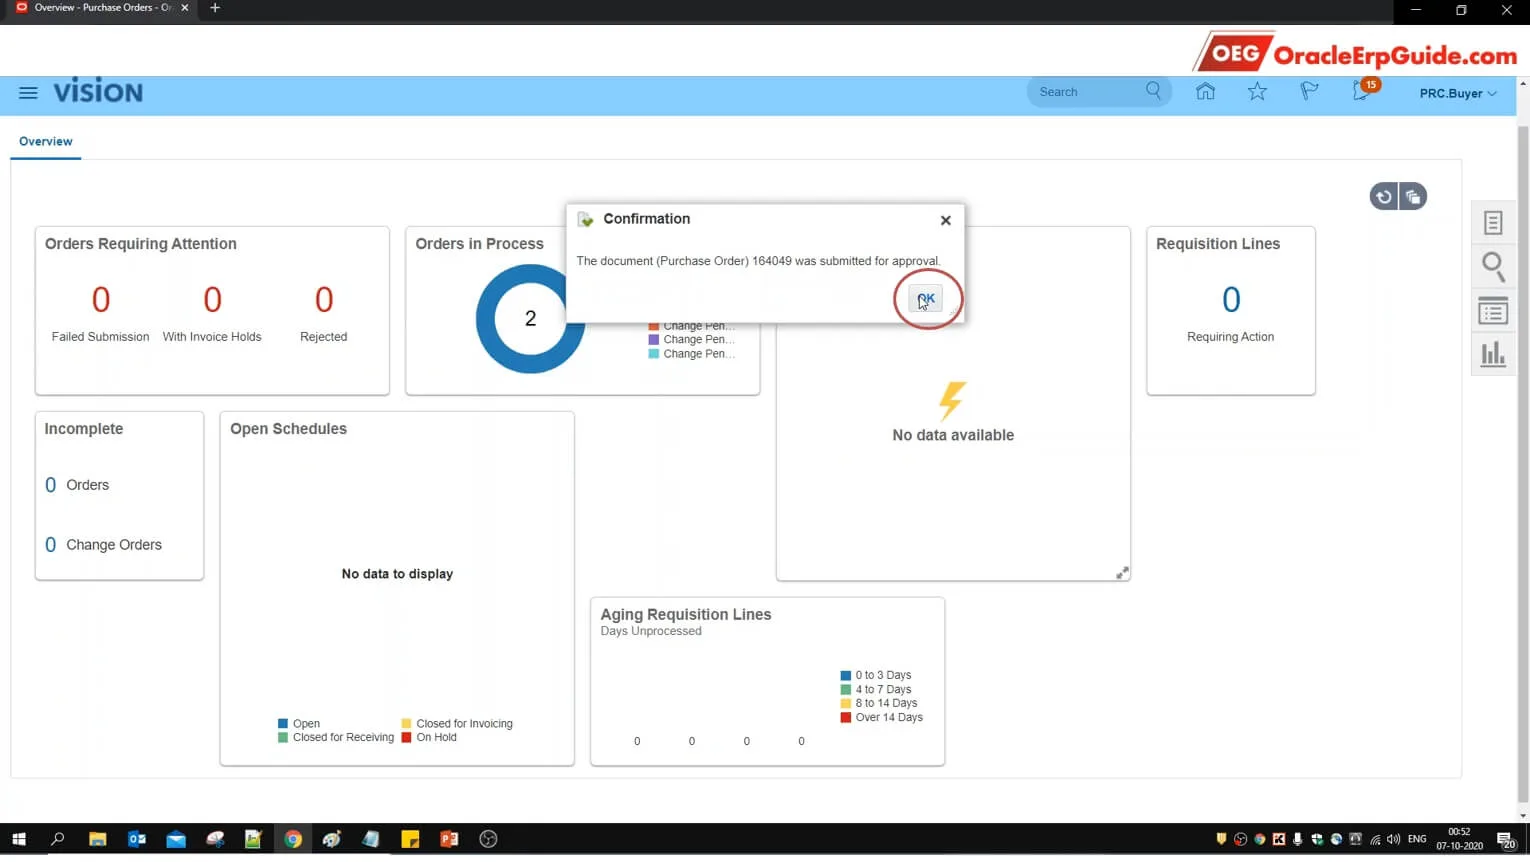1530x862 pixels.
Task: Go to Home via house icon
Action: point(1206,92)
